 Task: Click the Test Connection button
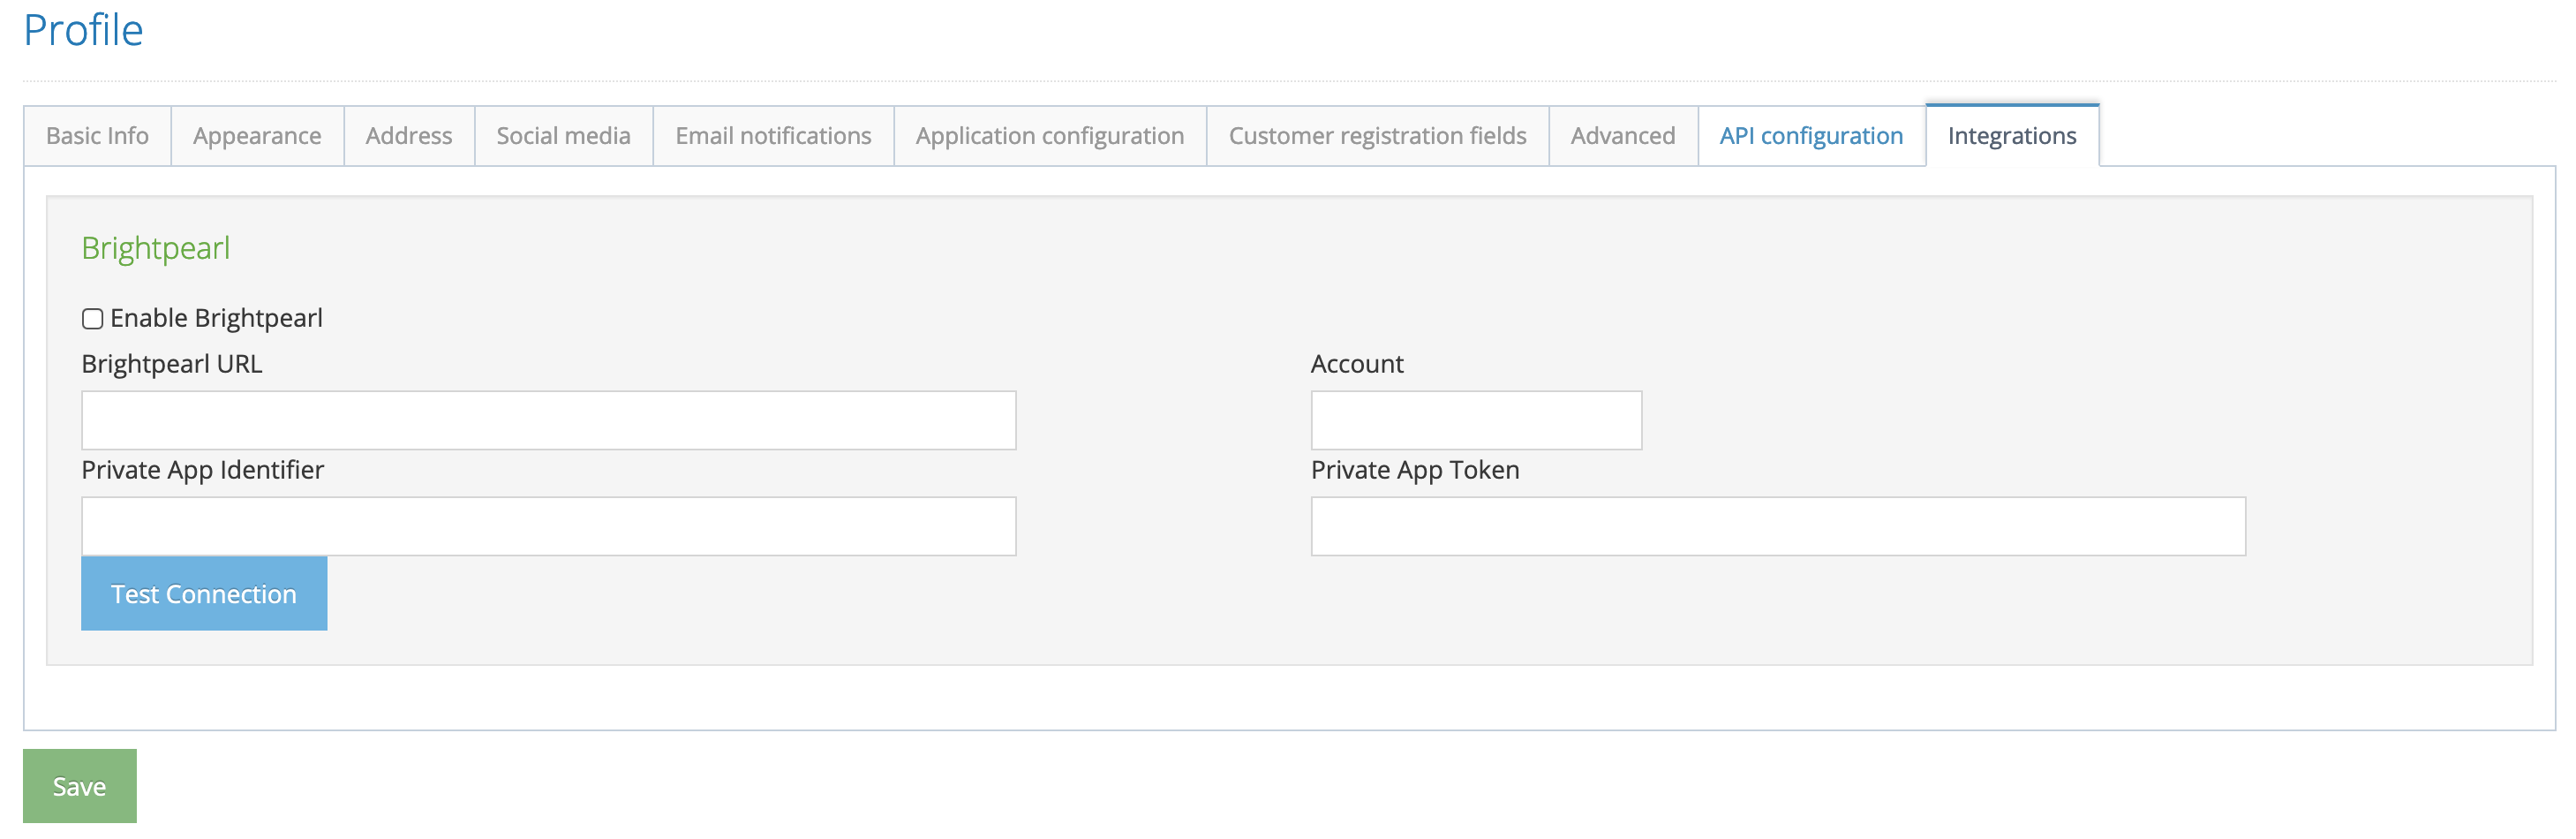click(204, 594)
